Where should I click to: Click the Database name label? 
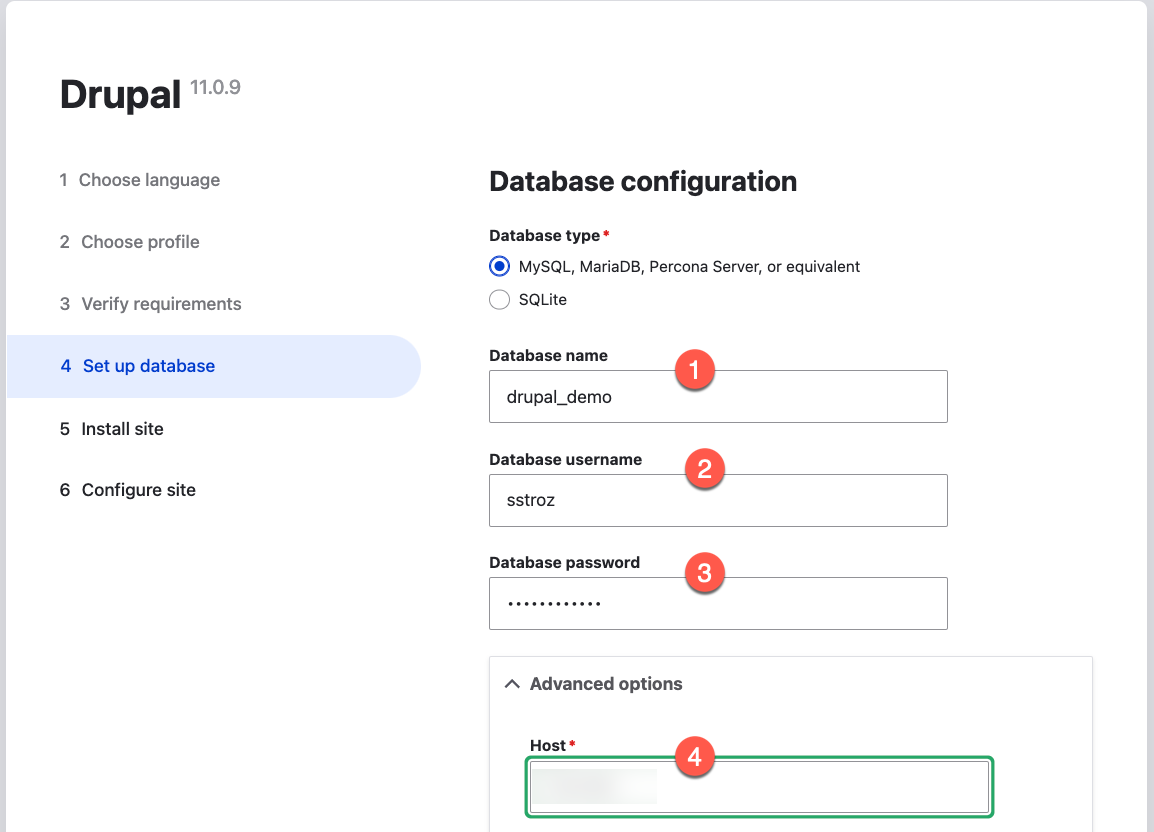click(x=548, y=356)
